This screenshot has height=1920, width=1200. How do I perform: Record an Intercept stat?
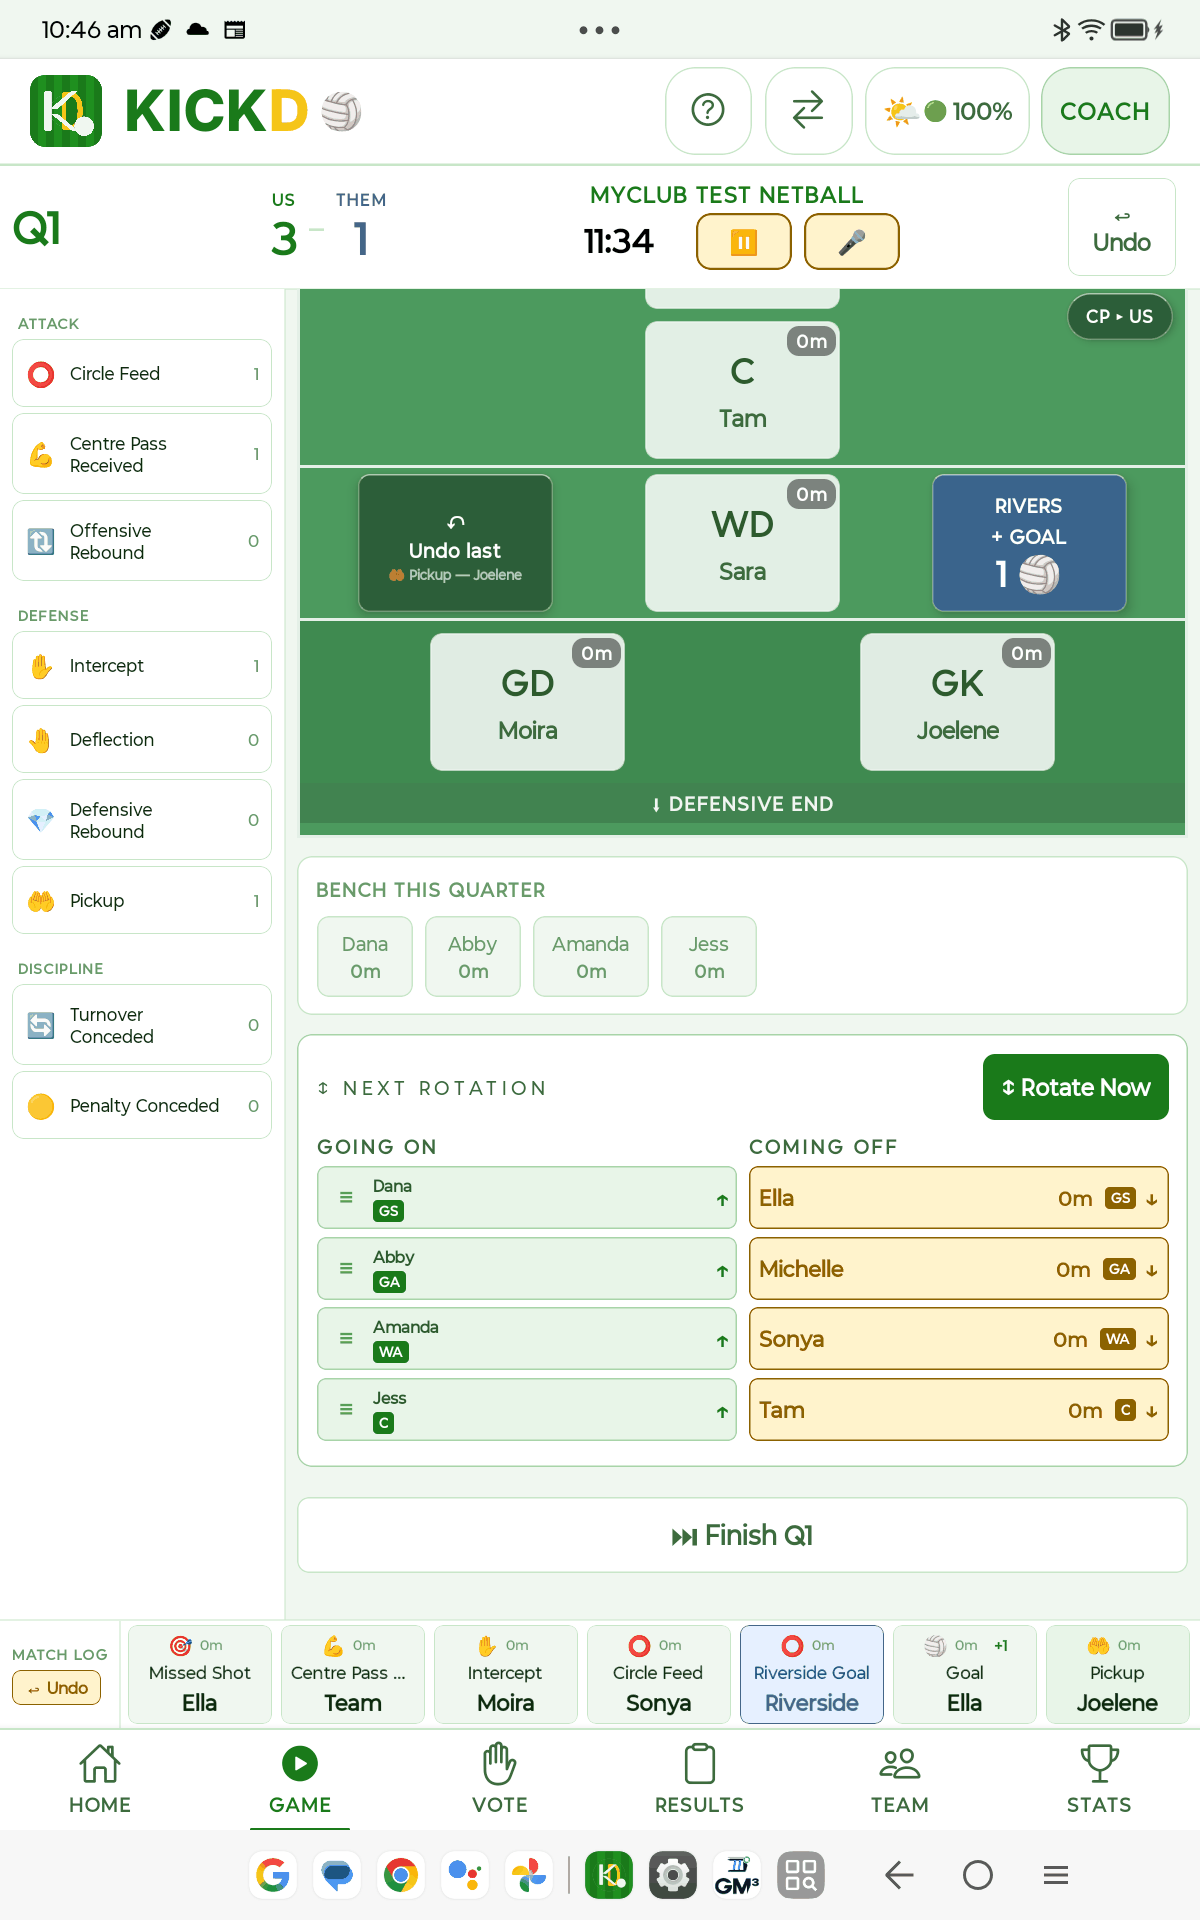142,665
